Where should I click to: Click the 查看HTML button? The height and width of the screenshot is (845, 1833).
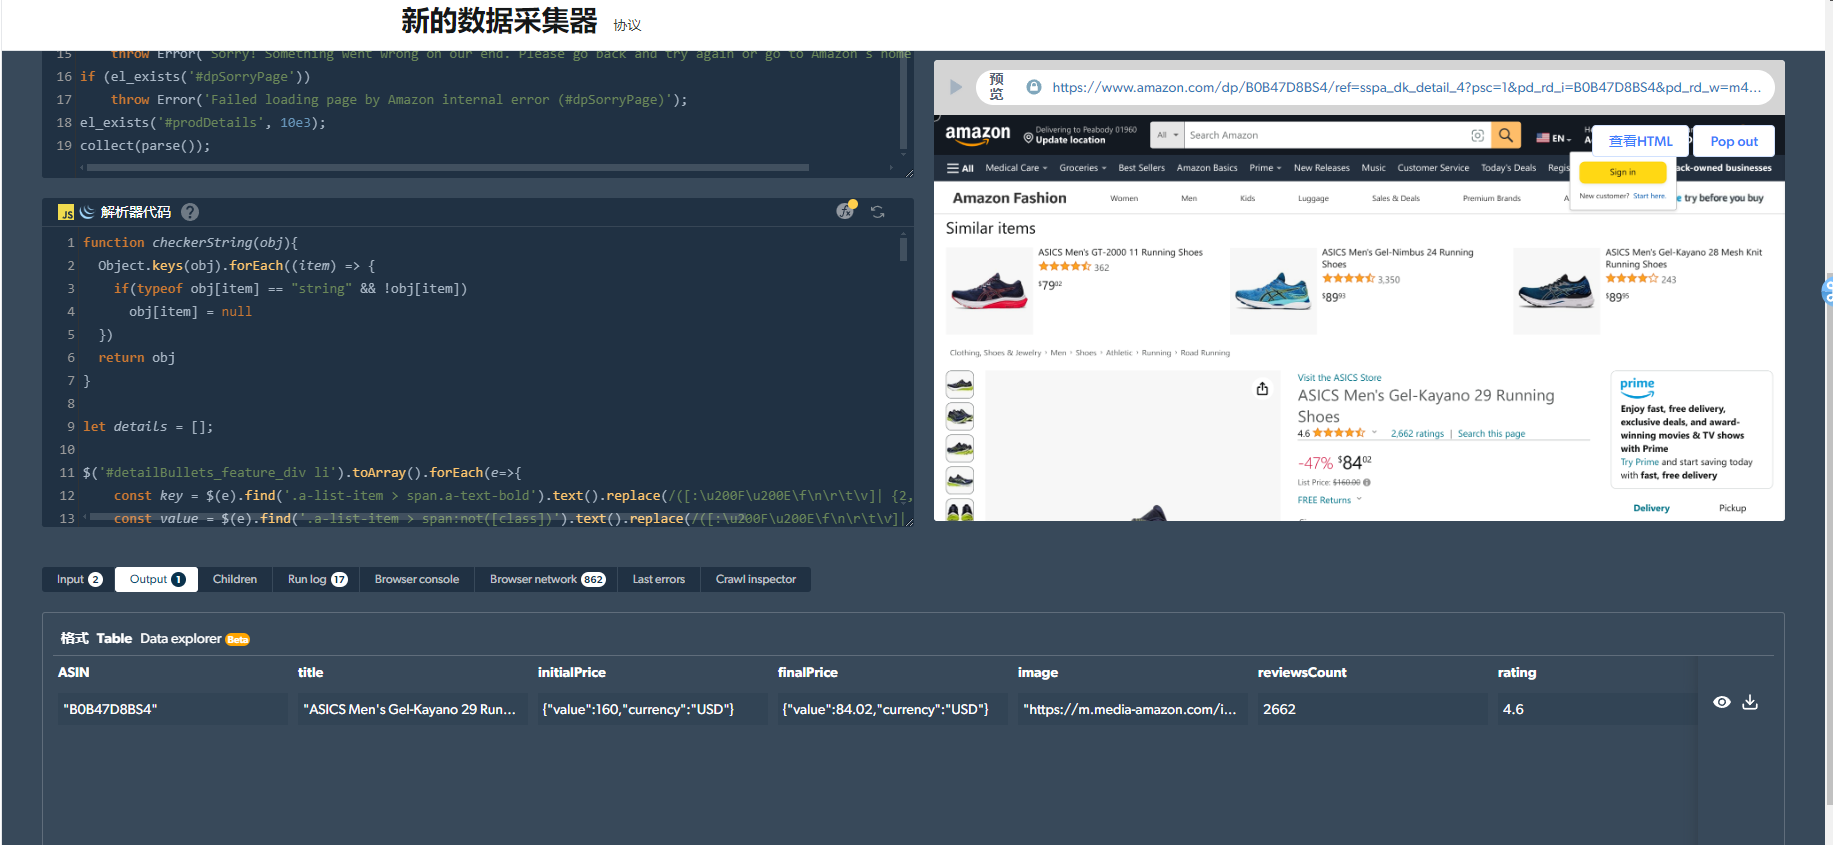[x=1640, y=141]
